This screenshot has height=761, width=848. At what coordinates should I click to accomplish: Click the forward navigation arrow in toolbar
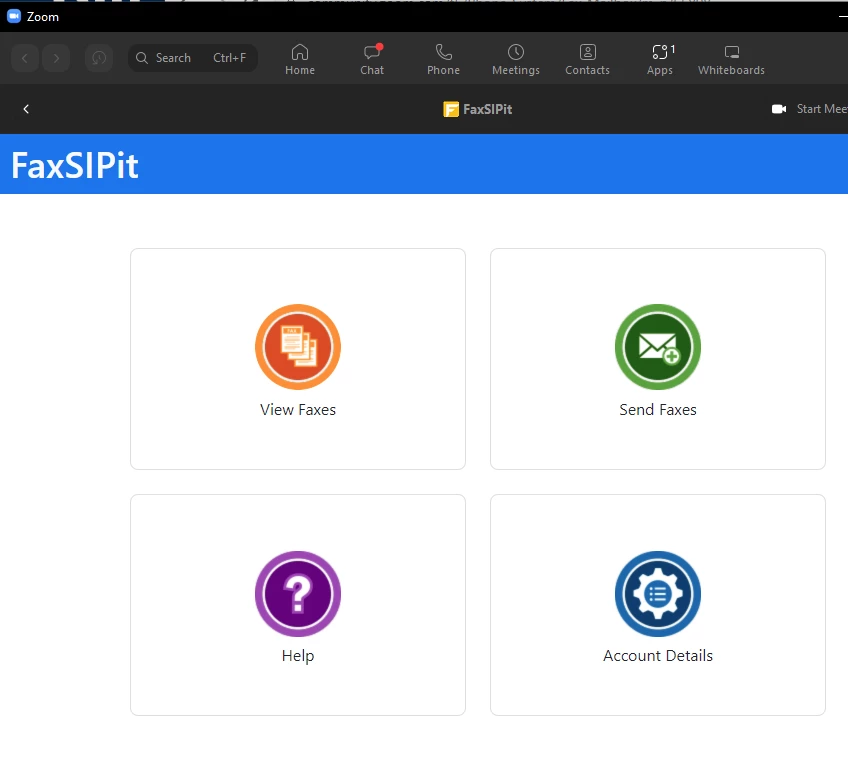[x=56, y=58]
